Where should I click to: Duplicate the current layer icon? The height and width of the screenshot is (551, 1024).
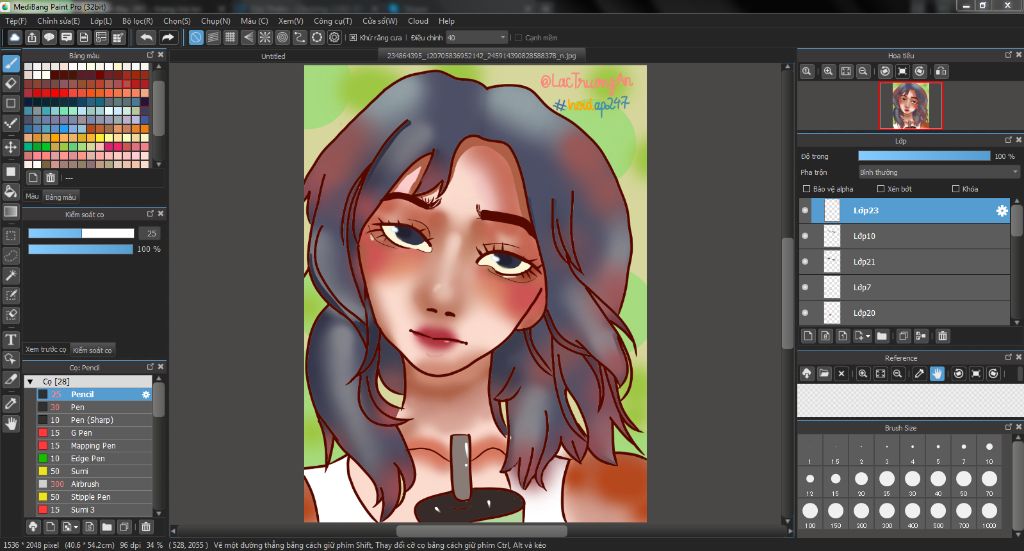(x=903, y=336)
